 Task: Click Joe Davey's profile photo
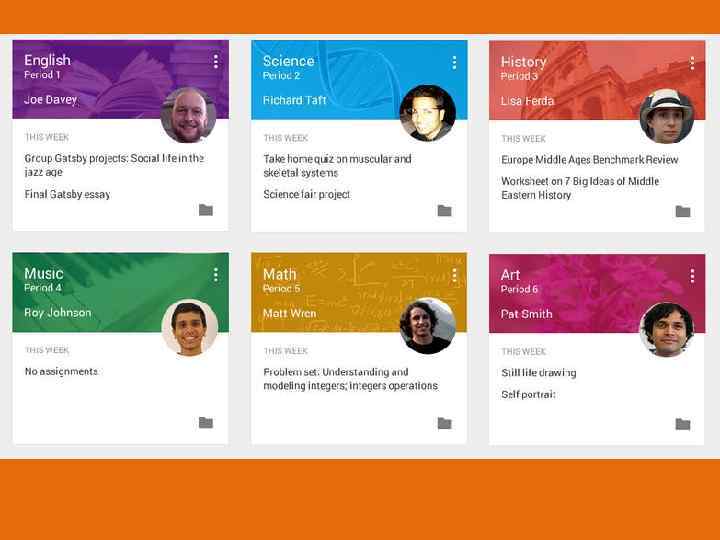pyautogui.click(x=188, y=115)
